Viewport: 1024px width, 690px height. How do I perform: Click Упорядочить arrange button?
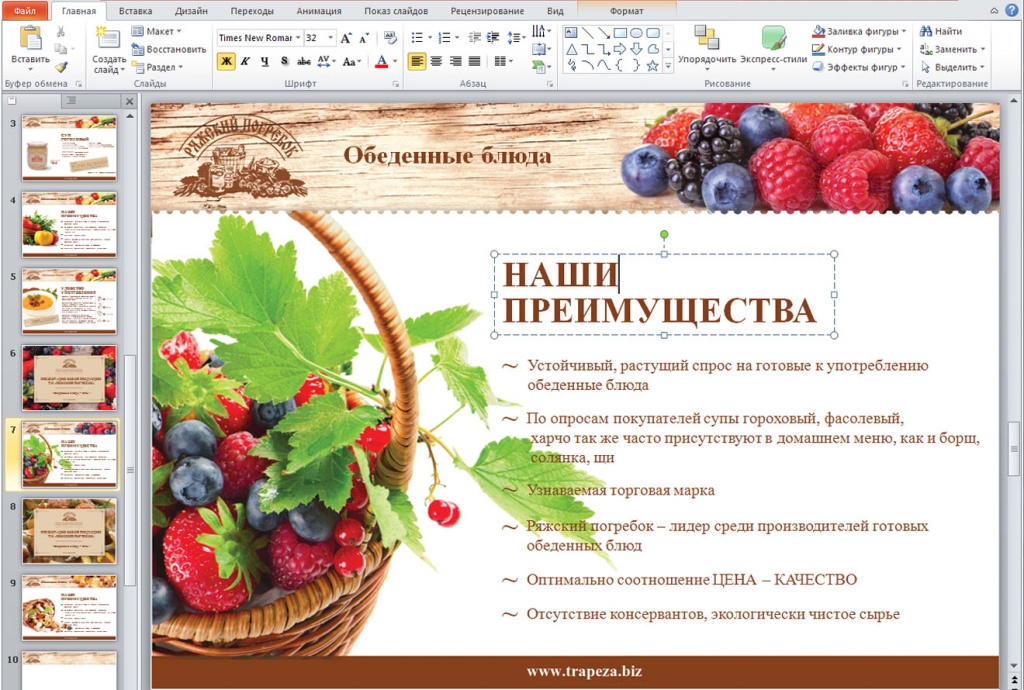pyautogui.click(x=707, y=47)
